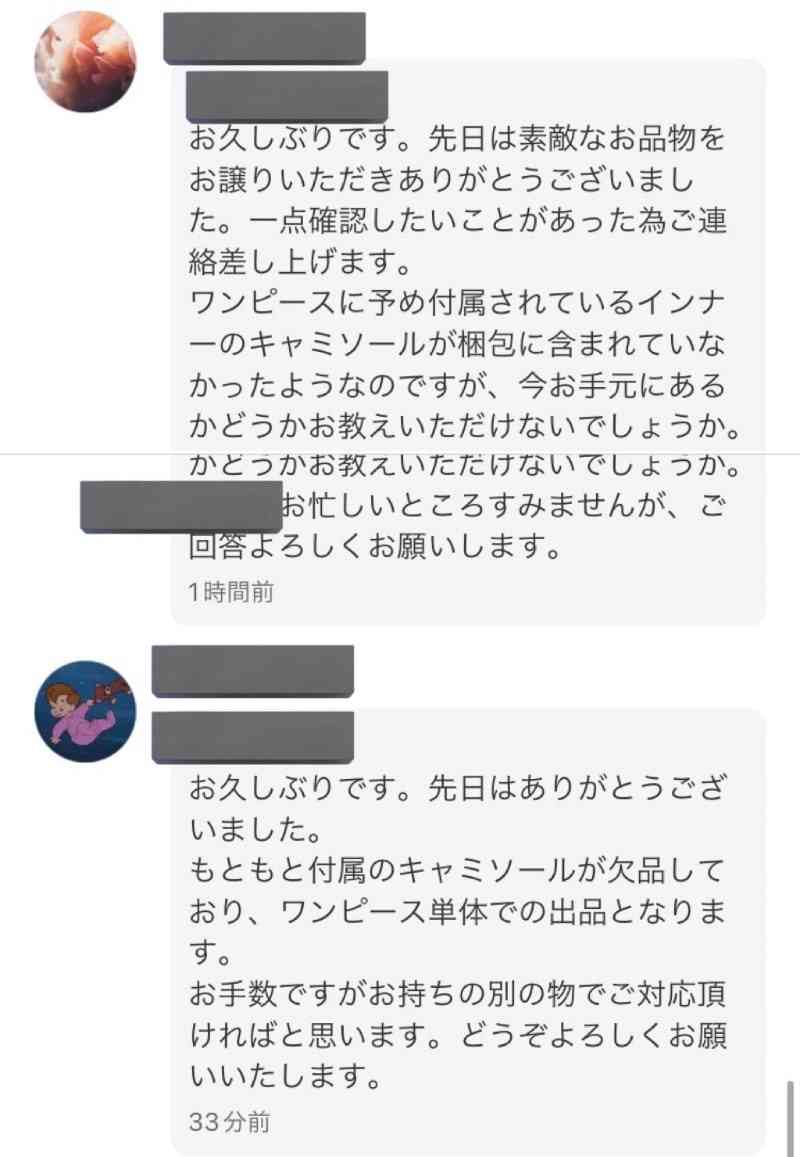Image resolution: width=800 pixels, height=1157 pixels.
Task: Tap the redacted username above the second message
Action: 252,671
